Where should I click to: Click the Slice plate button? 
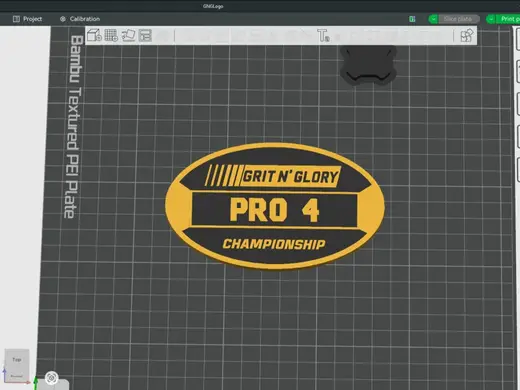click(458, 19)
